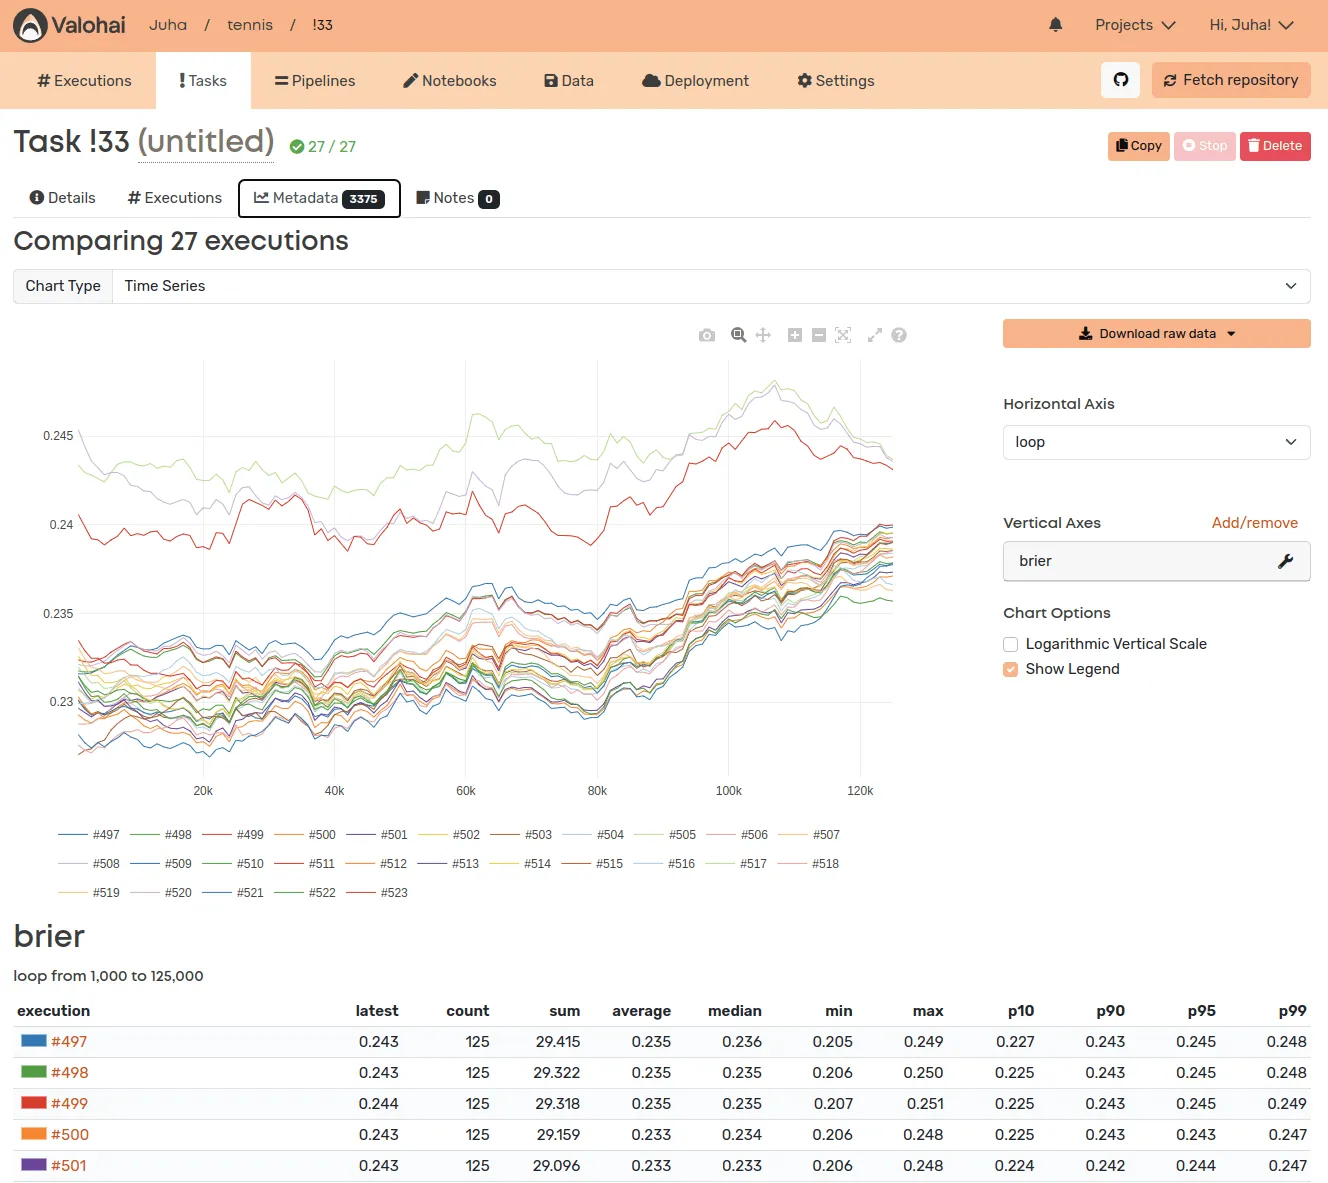The height and width of the screenshot is (1183, 1328).
Task: Click the chart zoom out minus icon
Action: pos(819,335)
